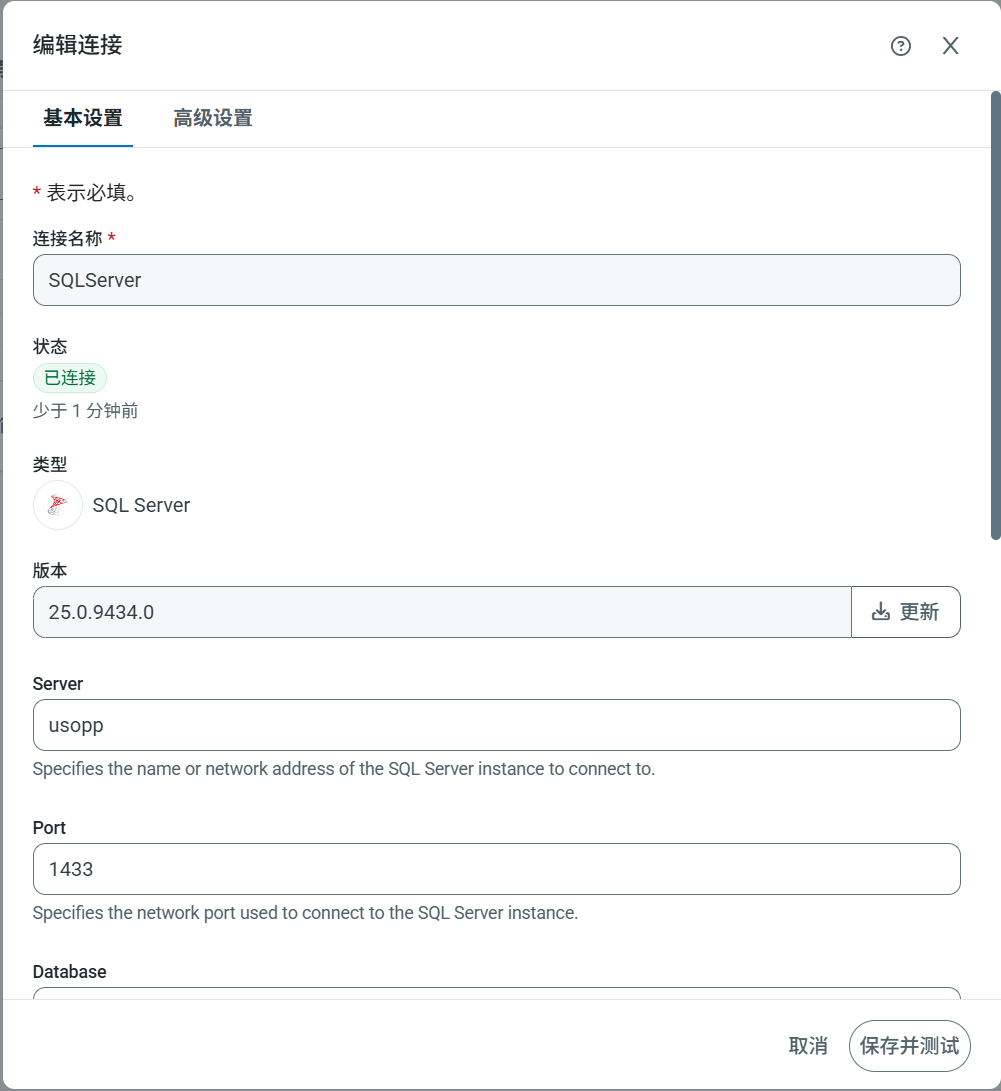Click the Port field description text
The image size is (1001, 1091).
[305, 913]
